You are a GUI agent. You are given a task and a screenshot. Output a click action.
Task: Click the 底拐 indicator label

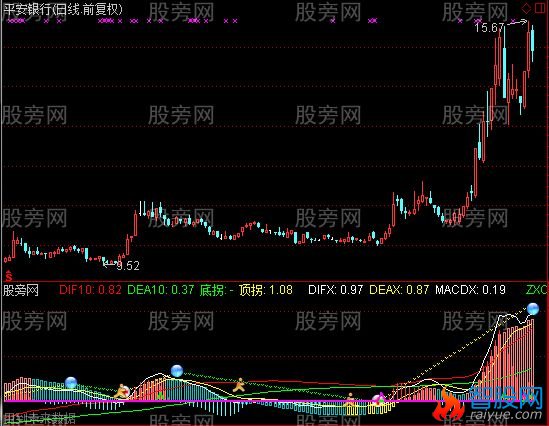[x=212, y=290]
